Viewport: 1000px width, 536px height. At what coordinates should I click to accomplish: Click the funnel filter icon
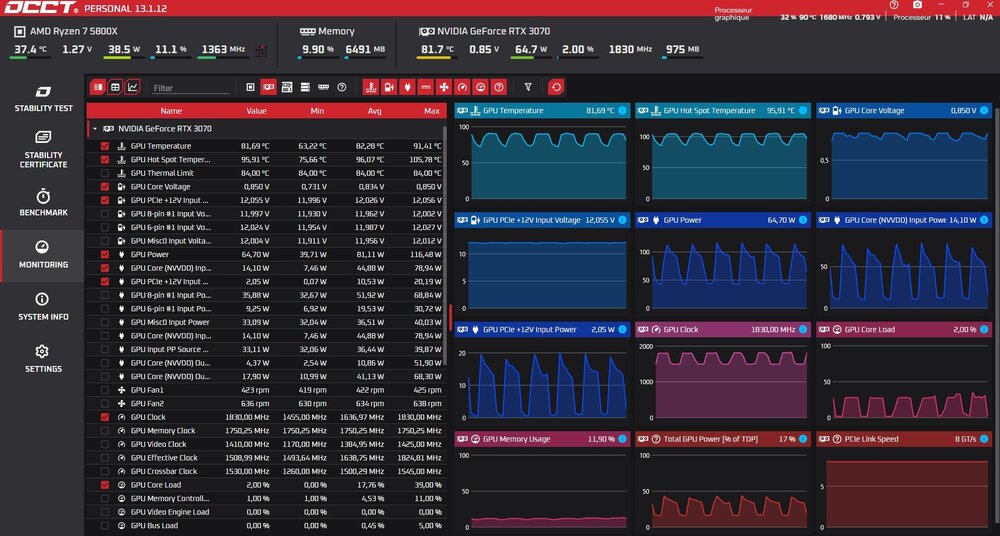pos(528,88)
